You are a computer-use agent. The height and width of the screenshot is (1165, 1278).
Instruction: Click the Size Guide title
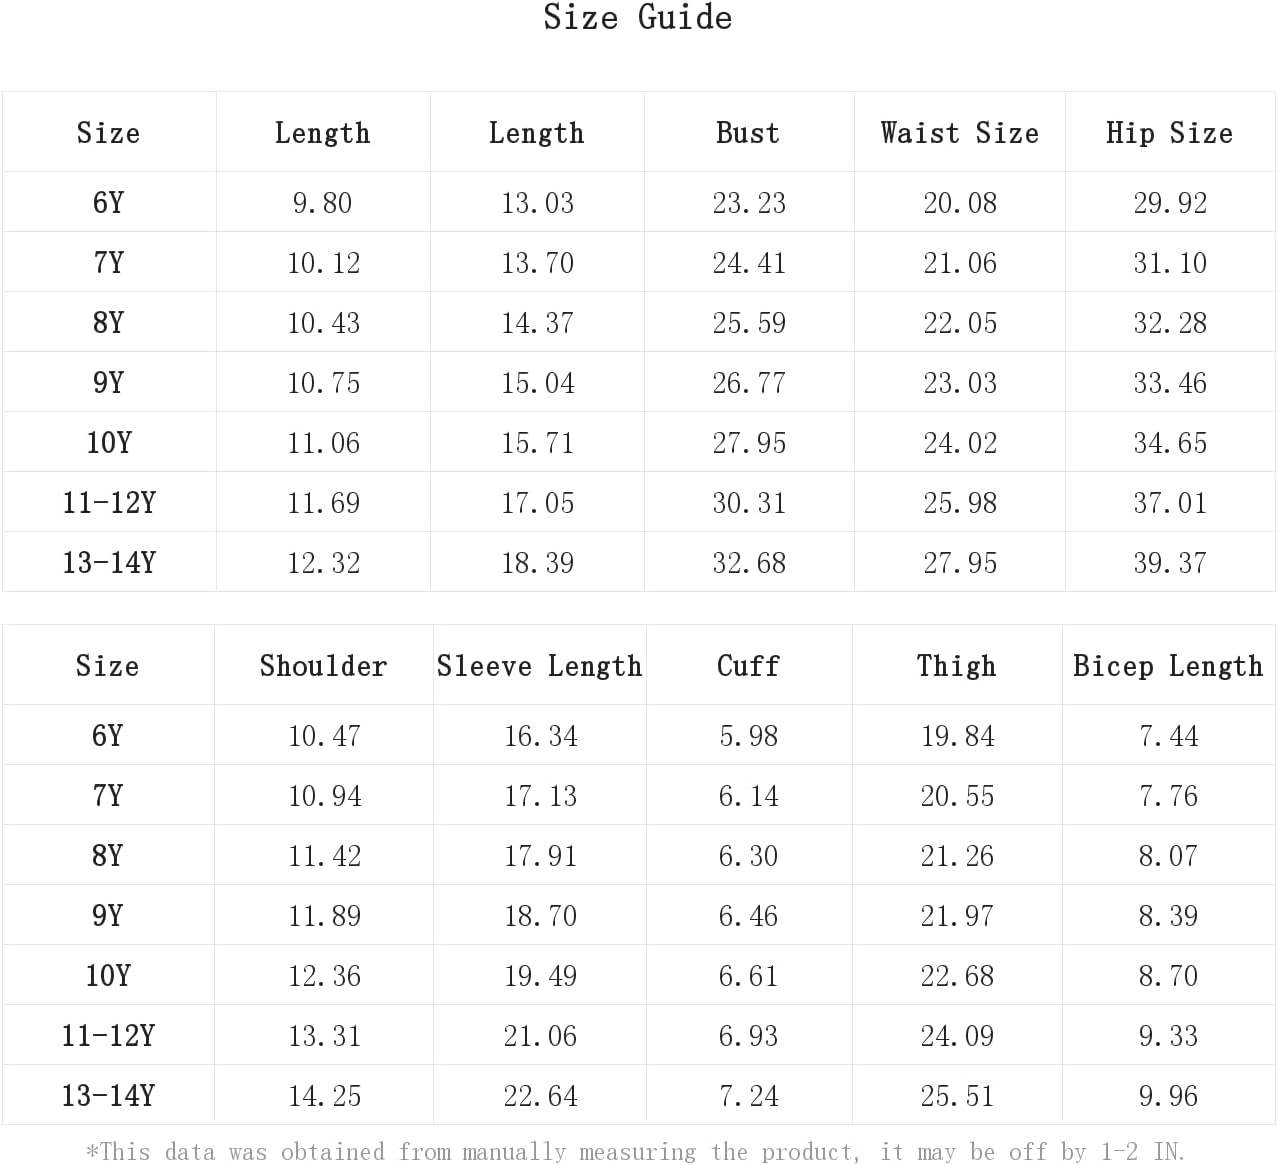(638, 18)
